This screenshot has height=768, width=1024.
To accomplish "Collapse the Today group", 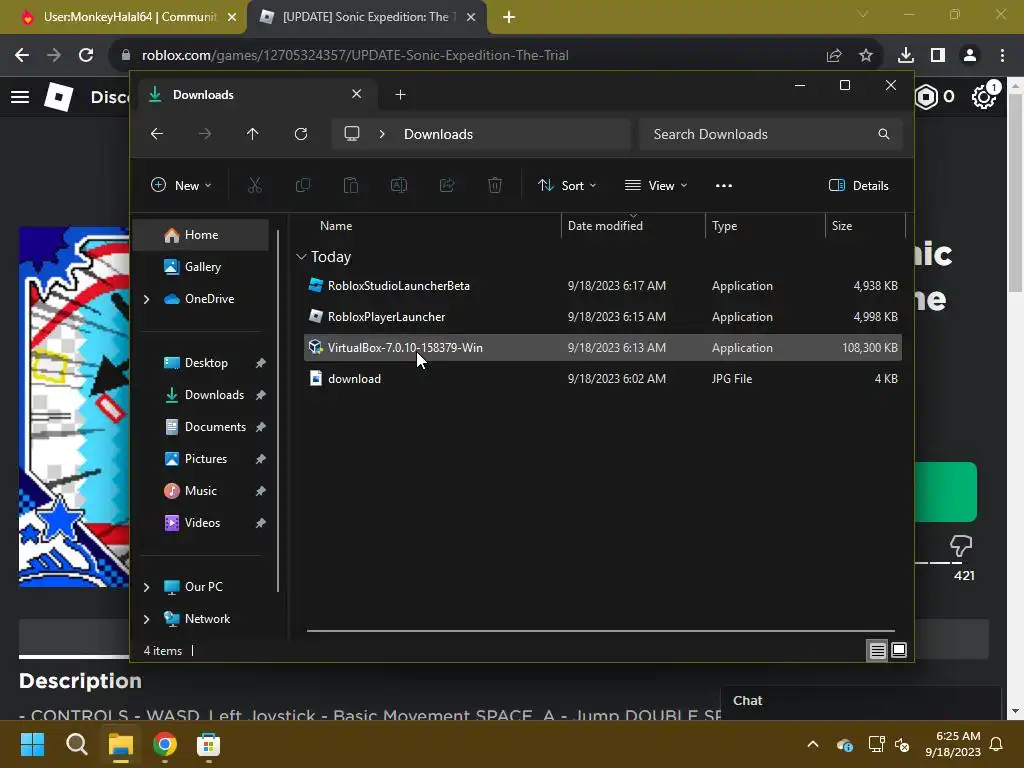I will tap(301, 257).
